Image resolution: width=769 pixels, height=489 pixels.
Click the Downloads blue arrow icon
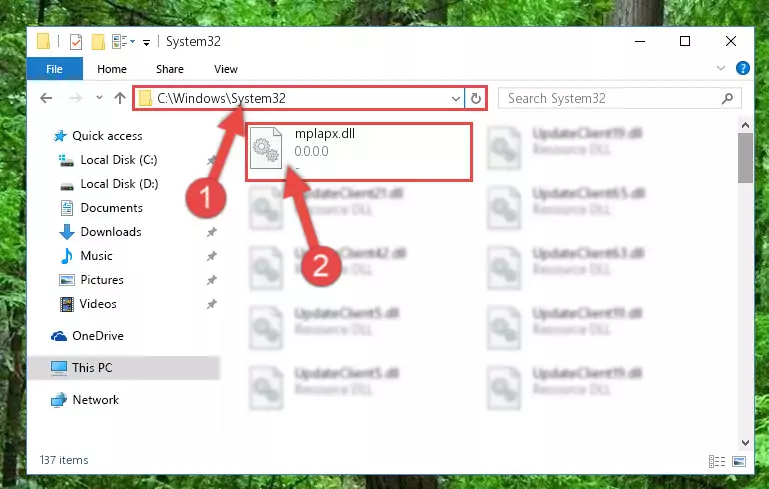[x=67, y=232]
